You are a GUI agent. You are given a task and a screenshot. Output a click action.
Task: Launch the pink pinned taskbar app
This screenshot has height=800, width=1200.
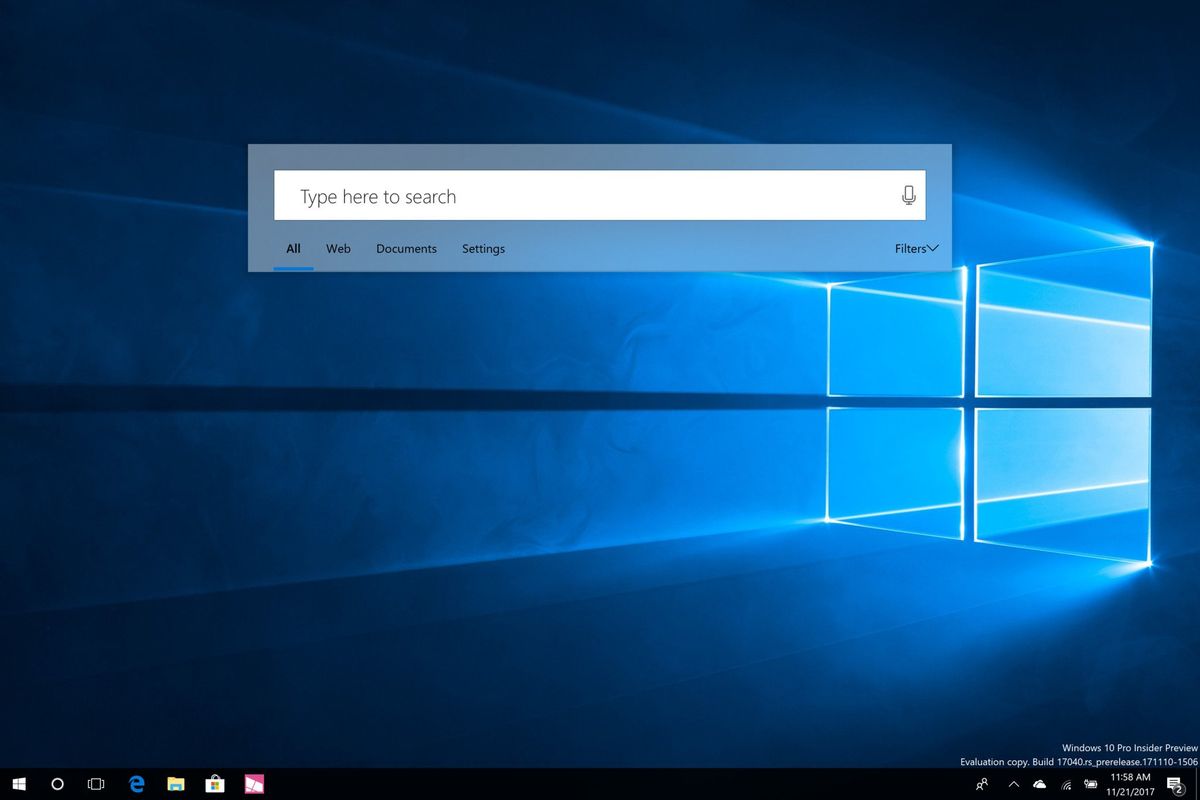pyautogui.click(x=254, y=784)
